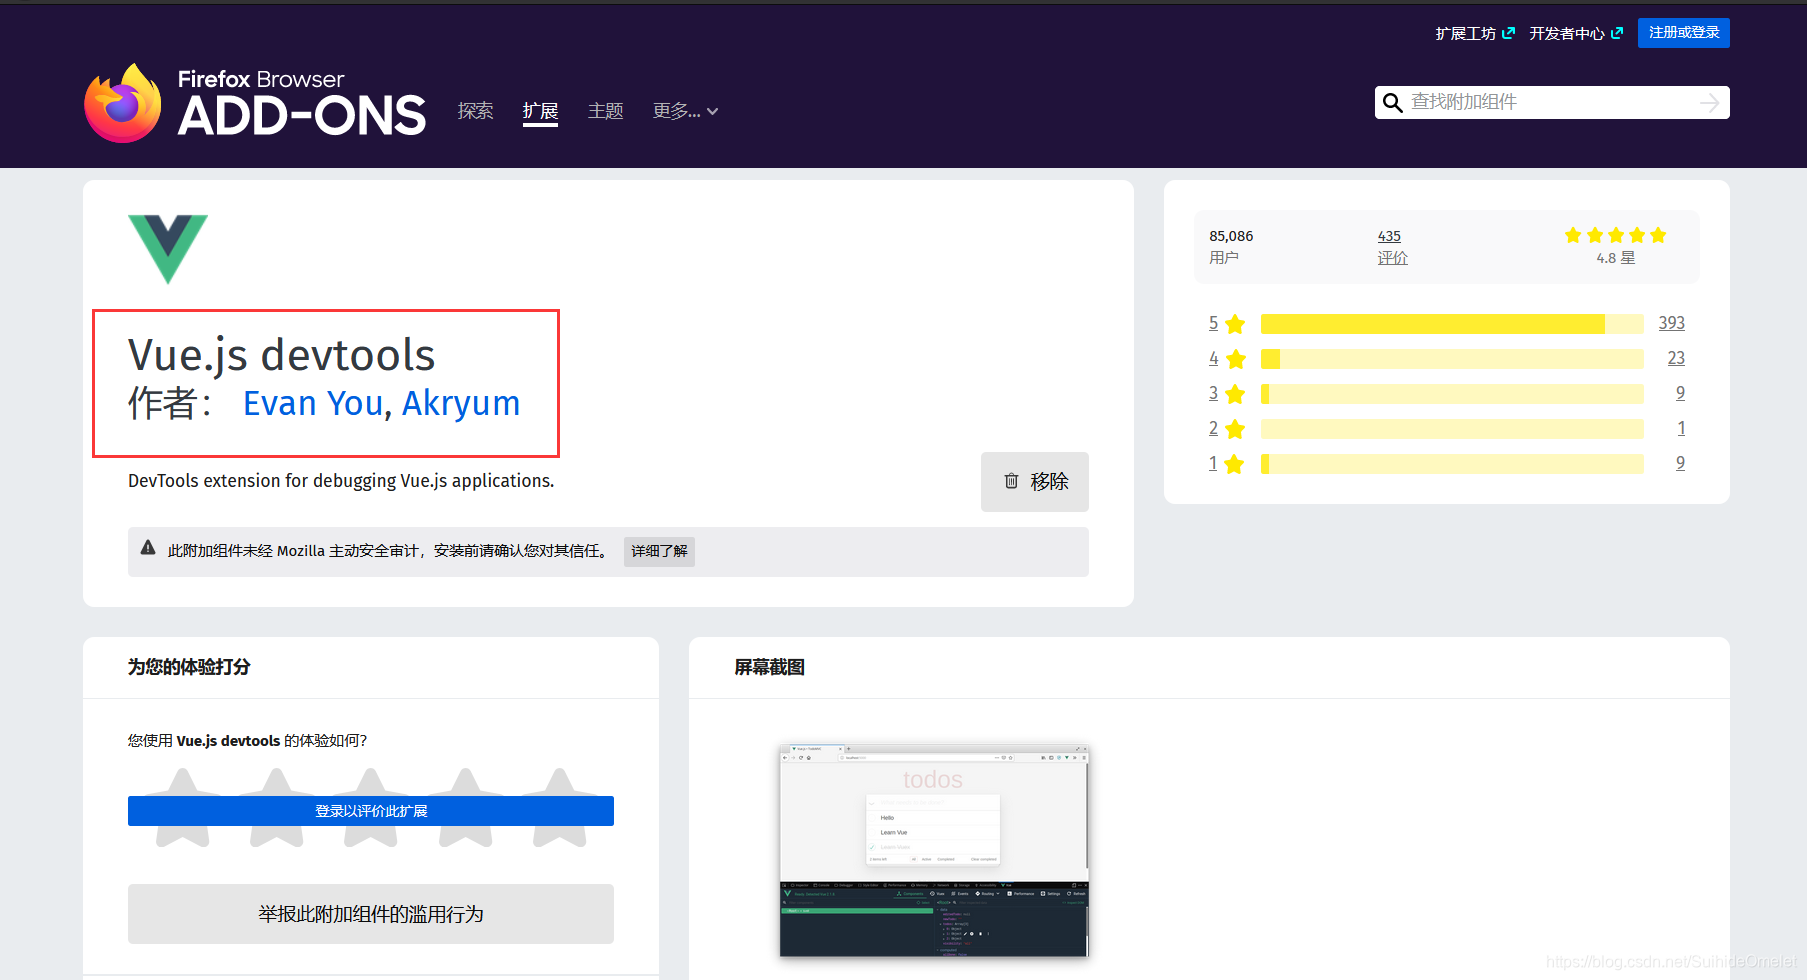Click the 注册或登录 button
This screenshot has height=980, width=1807.
(1684, 33)
